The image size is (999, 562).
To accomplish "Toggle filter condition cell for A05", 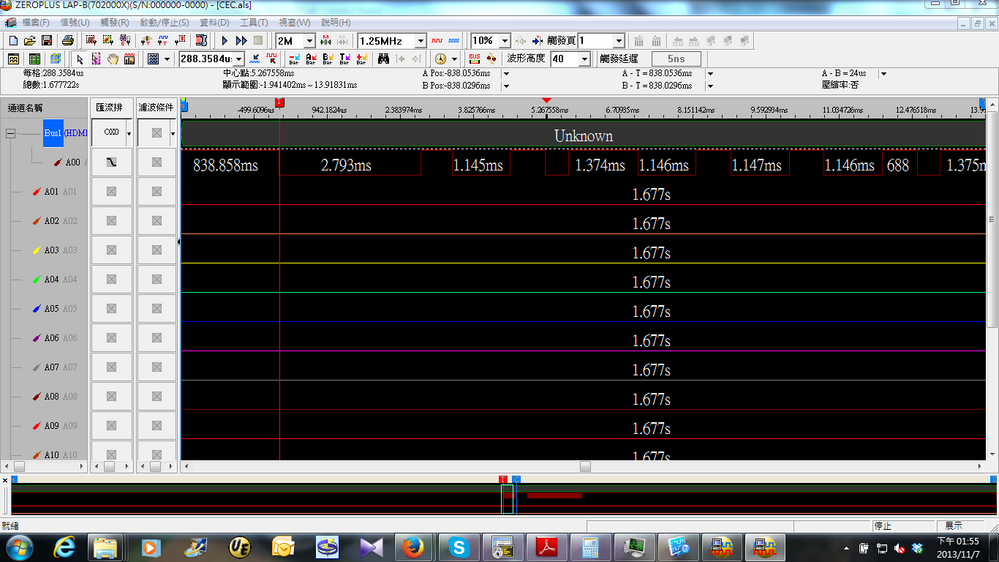I will pyautogui.click(x=157, y=308).
